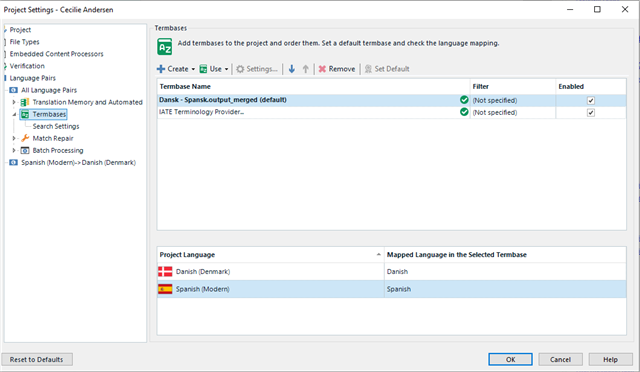Cancel the Project Settings dialog

(560, 359)
